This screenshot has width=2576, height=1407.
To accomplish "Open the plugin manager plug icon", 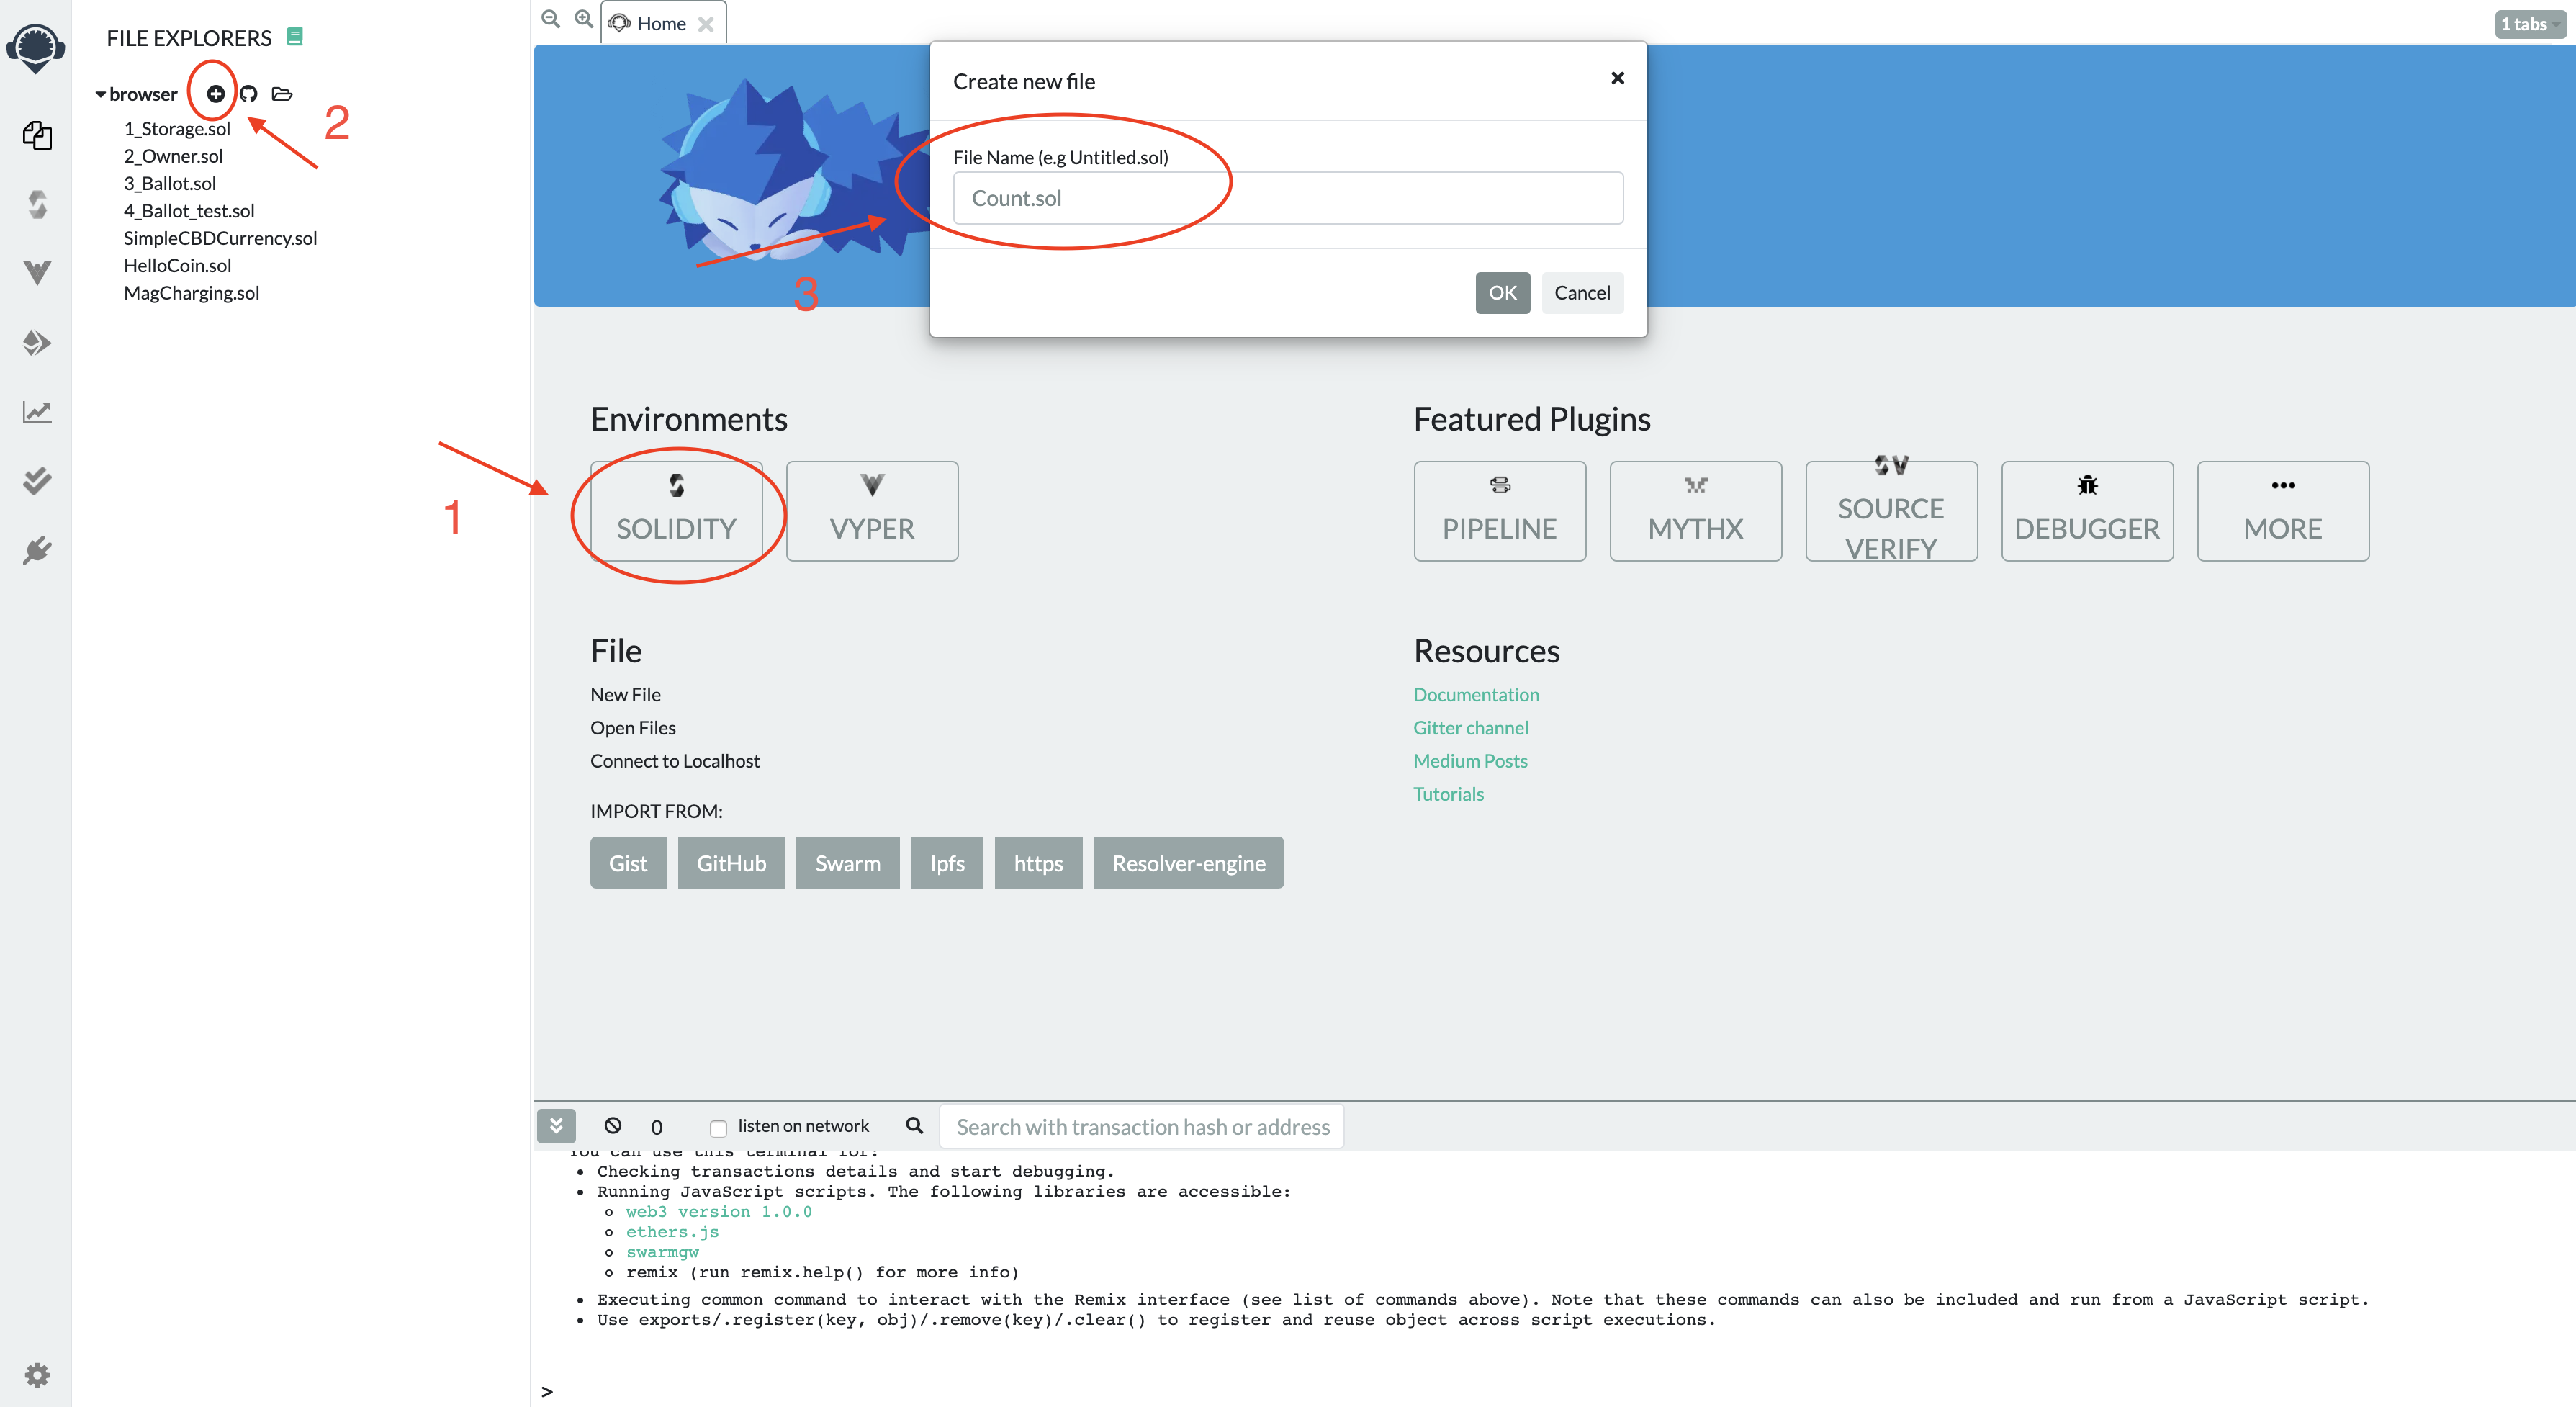I will [37, 550].
